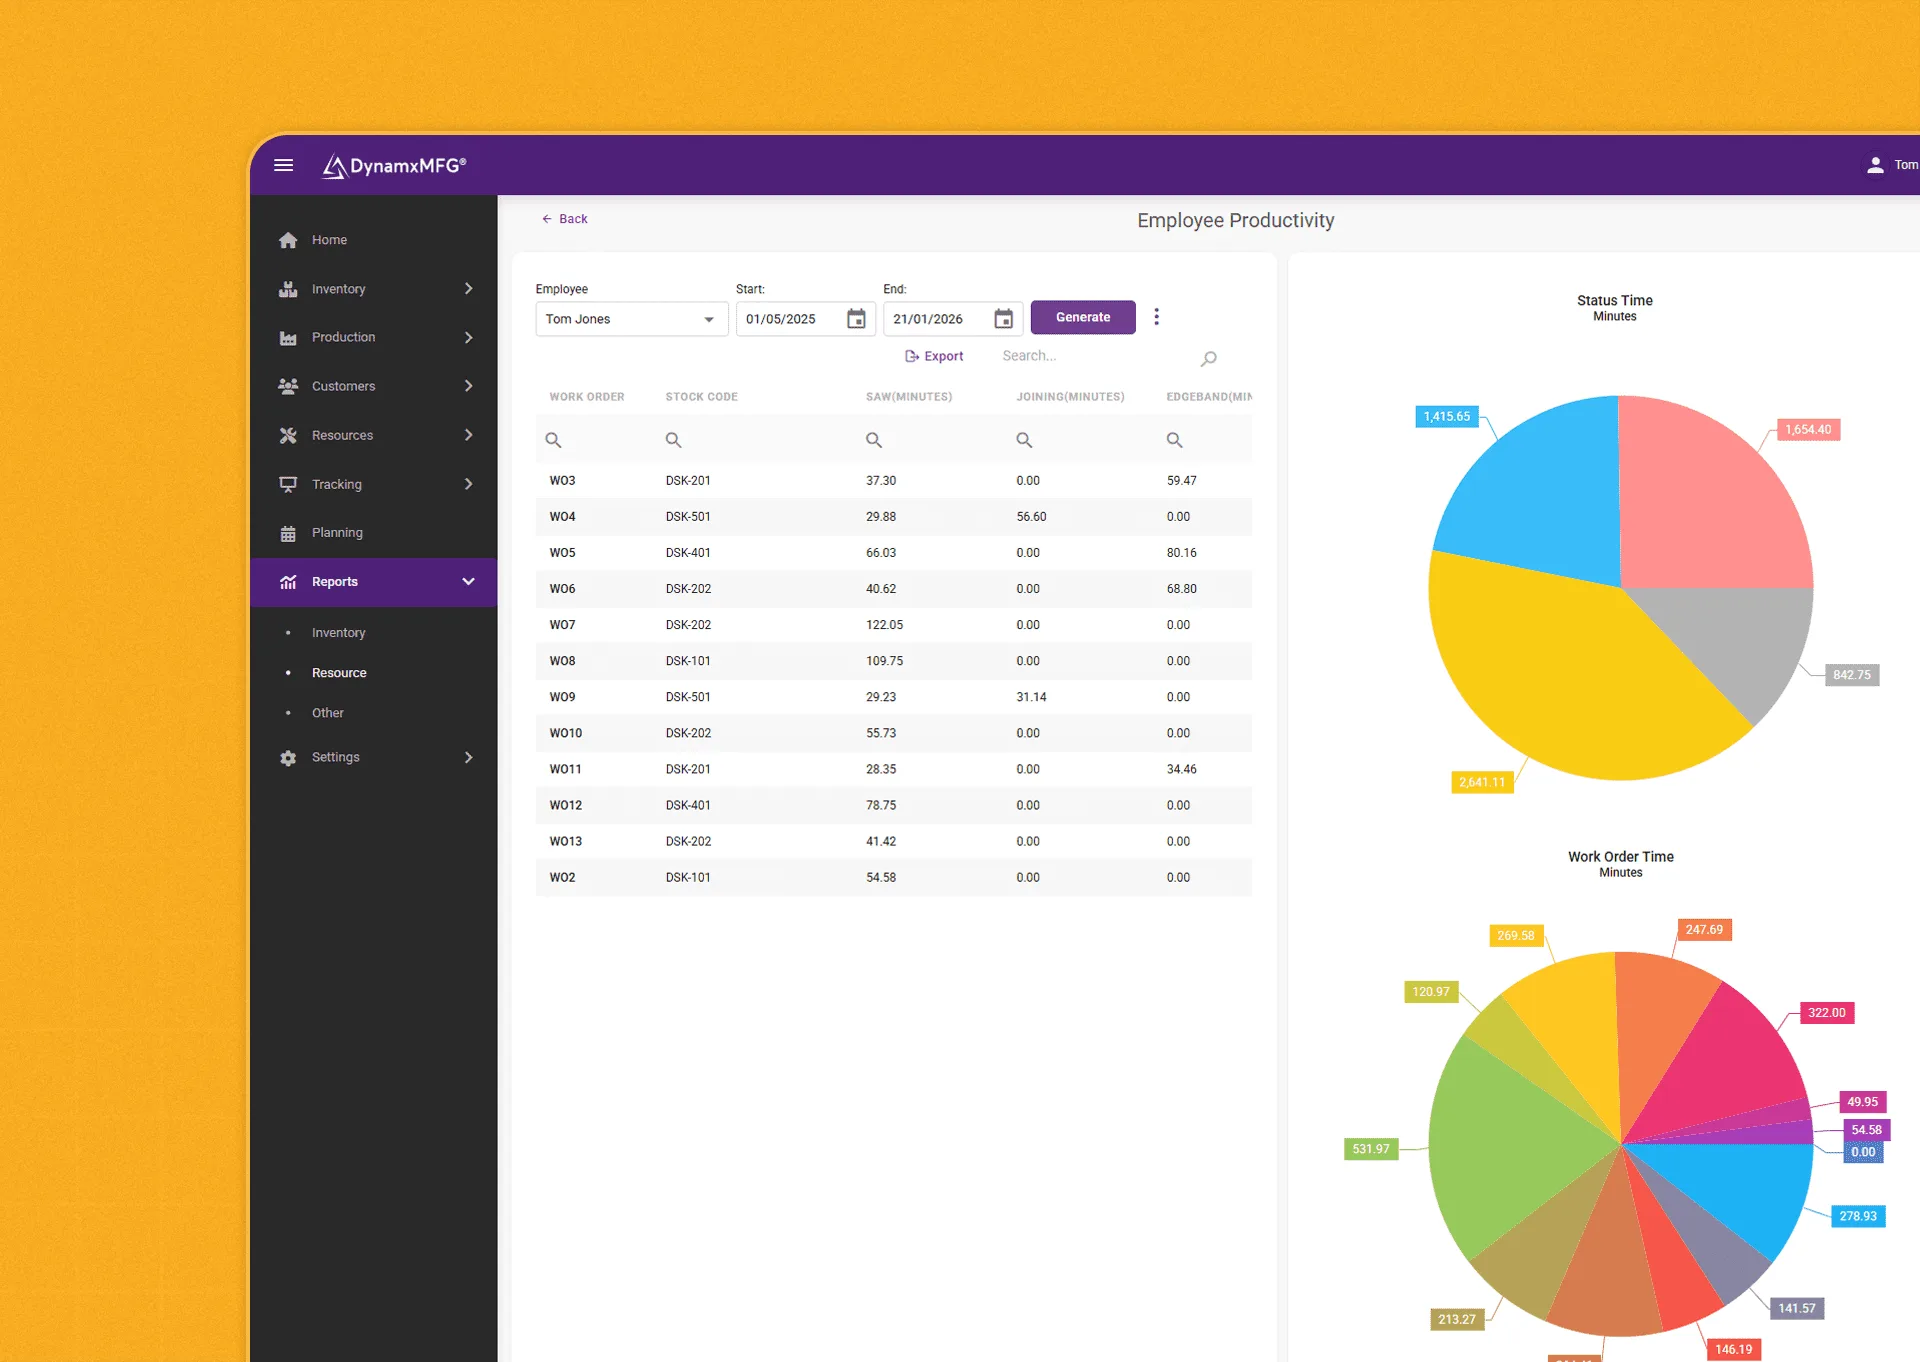Open the Inventory section icon
1920x1362 pixels.
(x=288, y=288)
